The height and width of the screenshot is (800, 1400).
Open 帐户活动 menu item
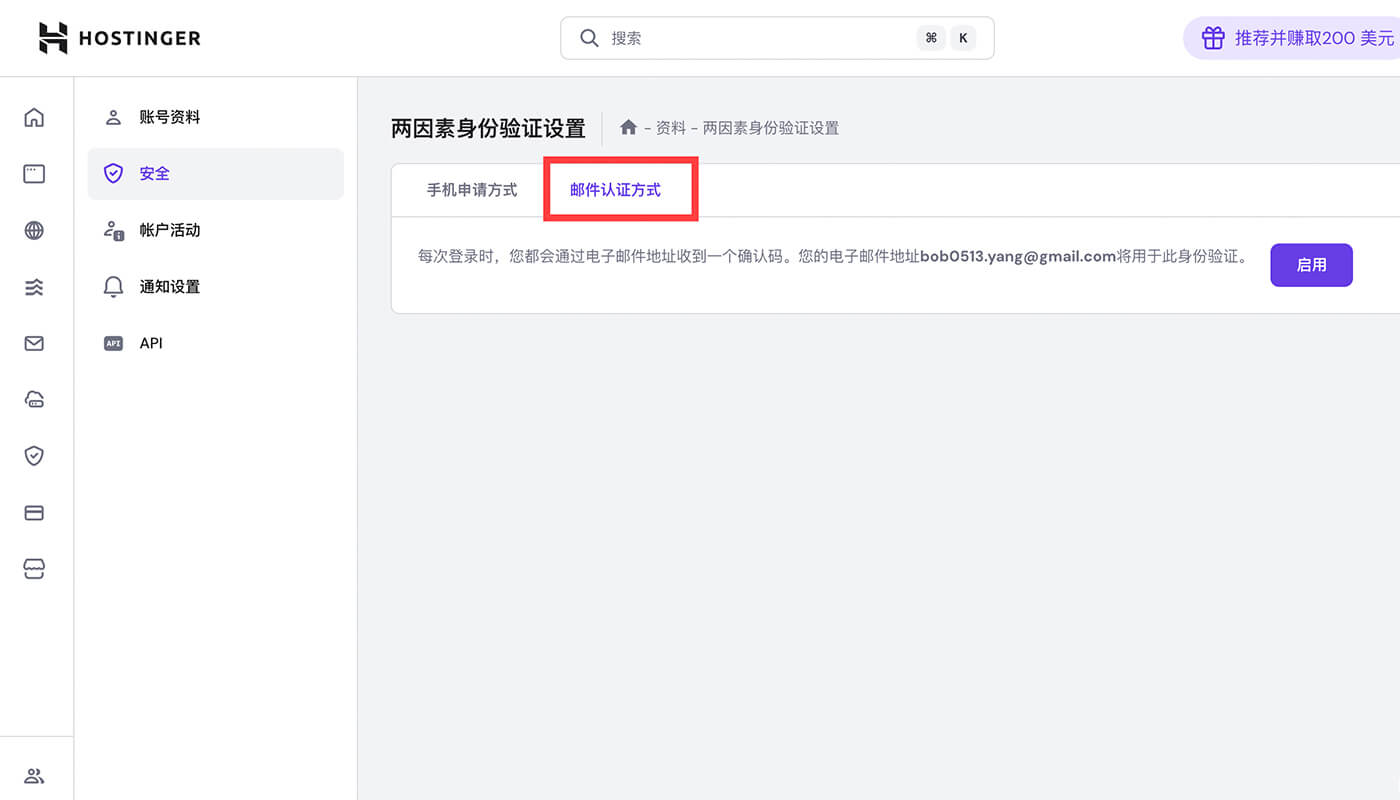click(x=215, y=230)
